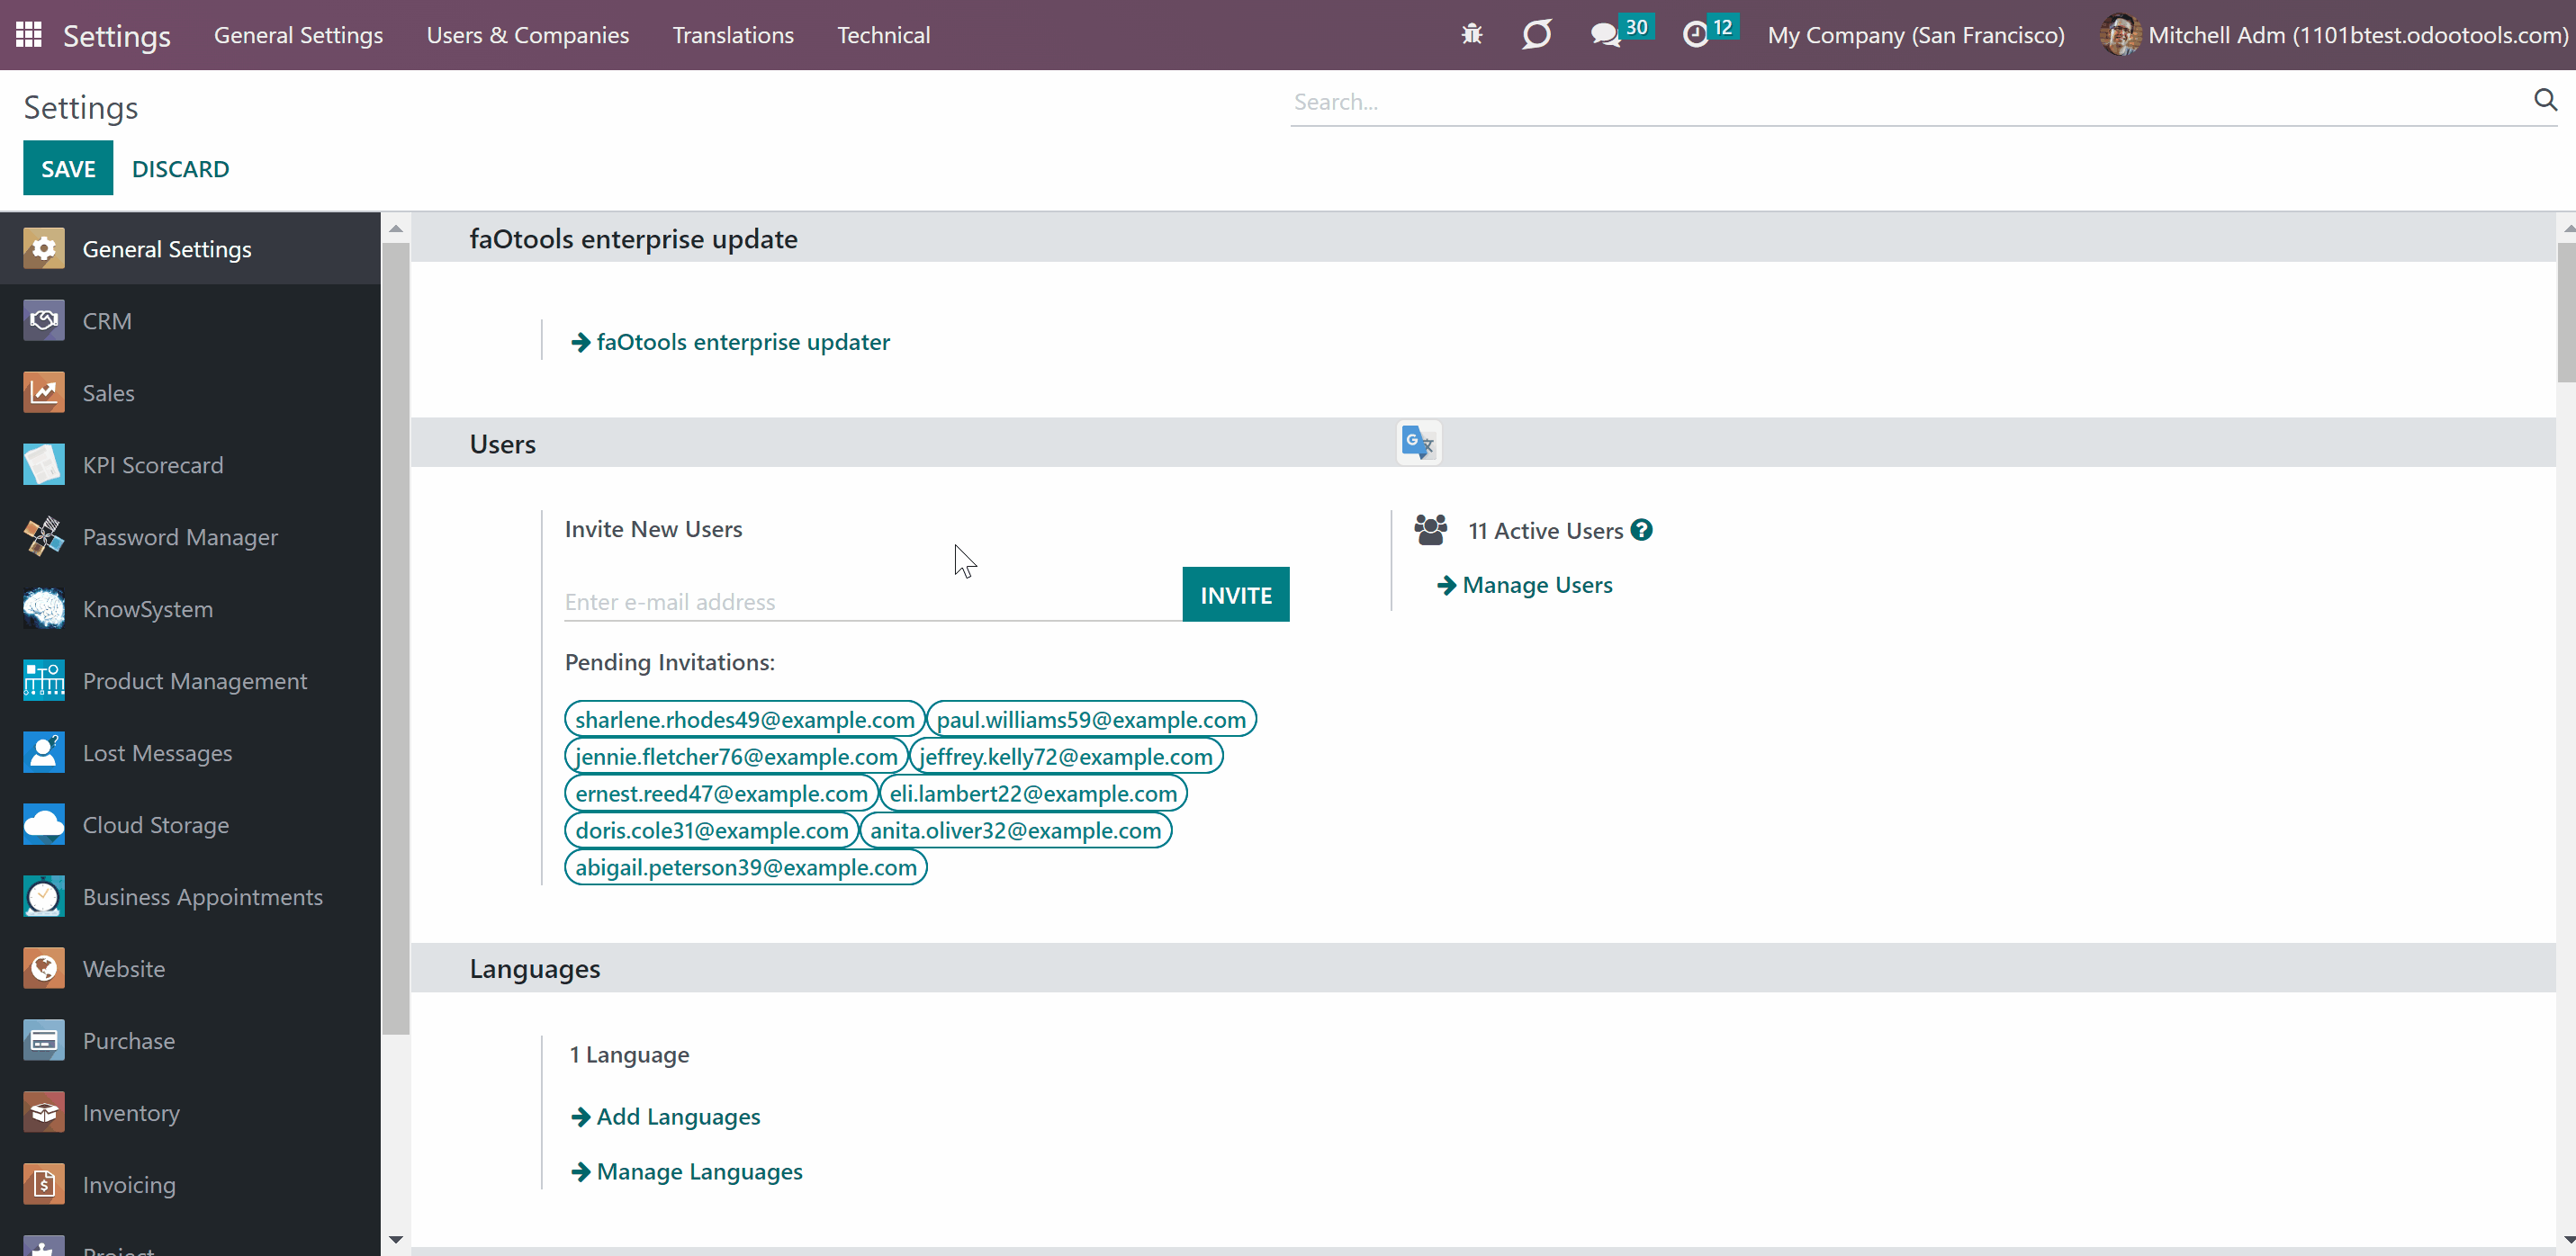This screenshot has height=1256, width=2576.
Task: Click the DISCARD button
Action: coord(180,168)
